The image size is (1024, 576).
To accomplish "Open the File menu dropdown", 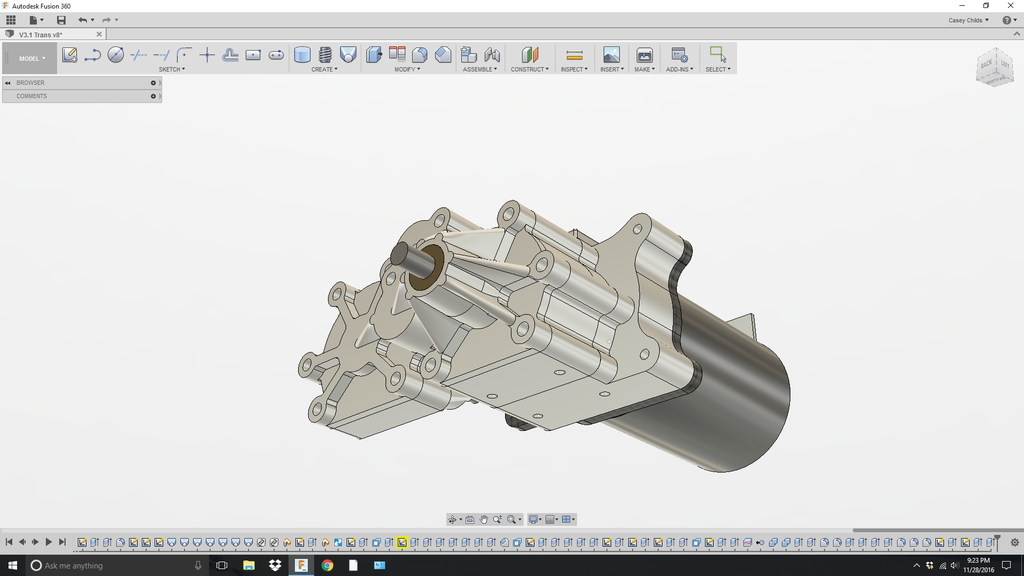I will (x=36, y=20).
